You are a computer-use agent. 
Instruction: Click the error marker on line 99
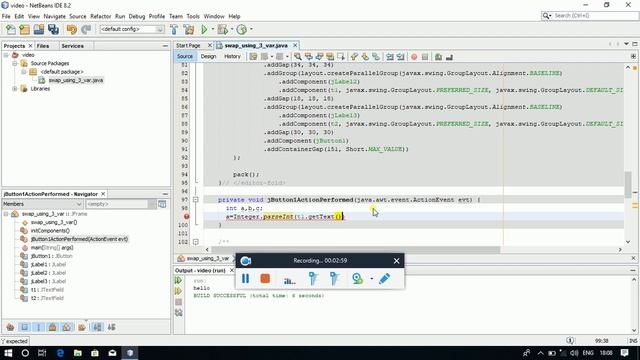(187, 217)
